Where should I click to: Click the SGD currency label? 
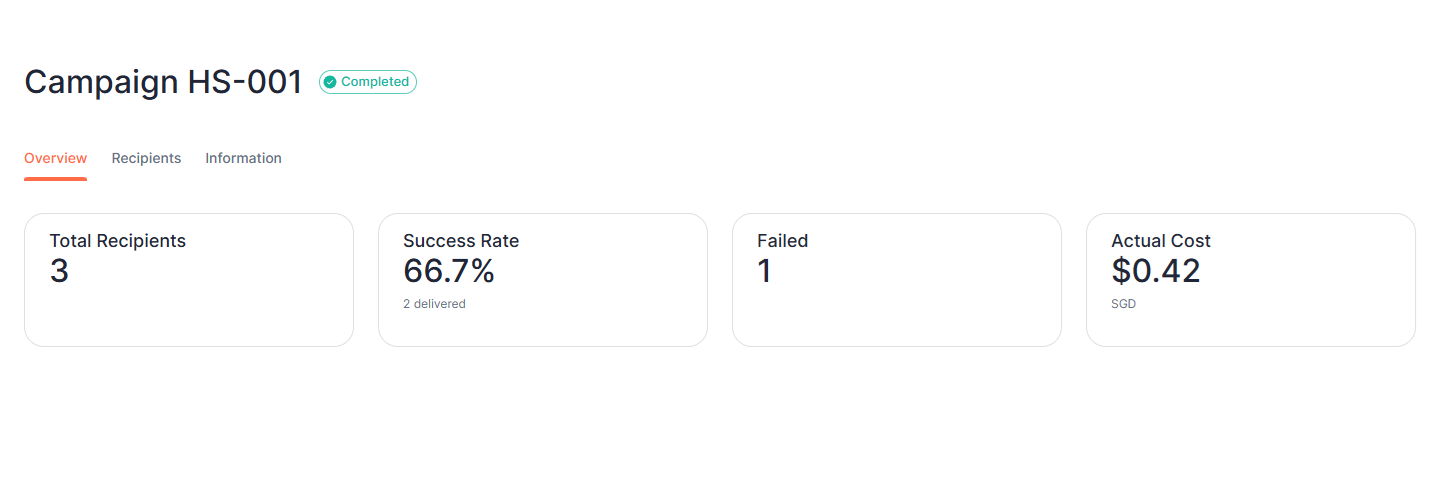pyautogui.click(x=1123, y=304)
